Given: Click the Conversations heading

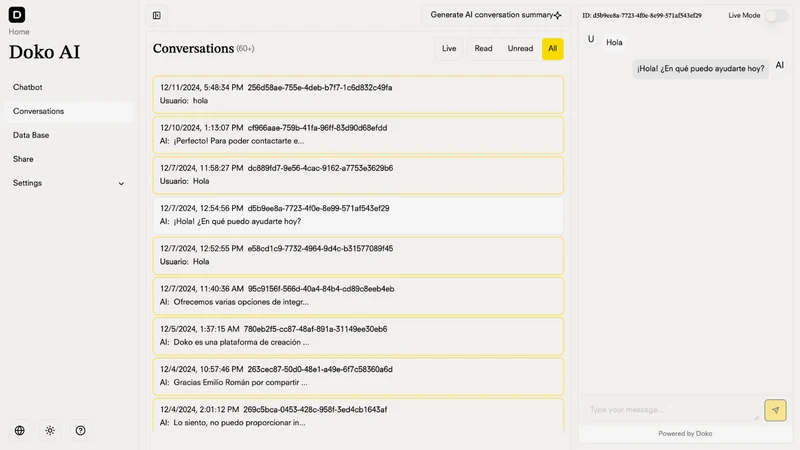Looking at the screenshot, I should tap(193, 48).
